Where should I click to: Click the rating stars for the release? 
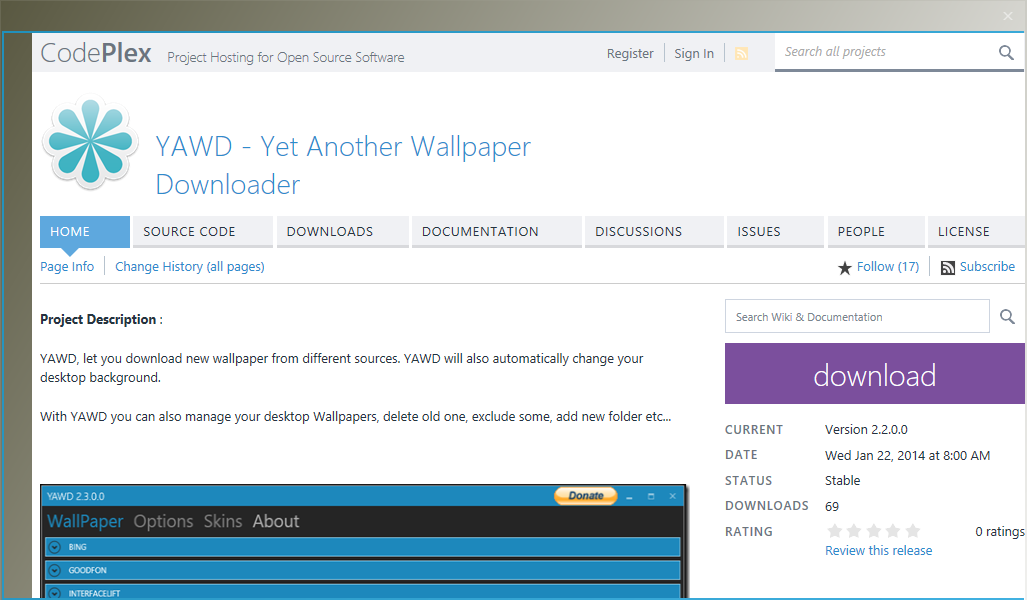coord(874,531)
